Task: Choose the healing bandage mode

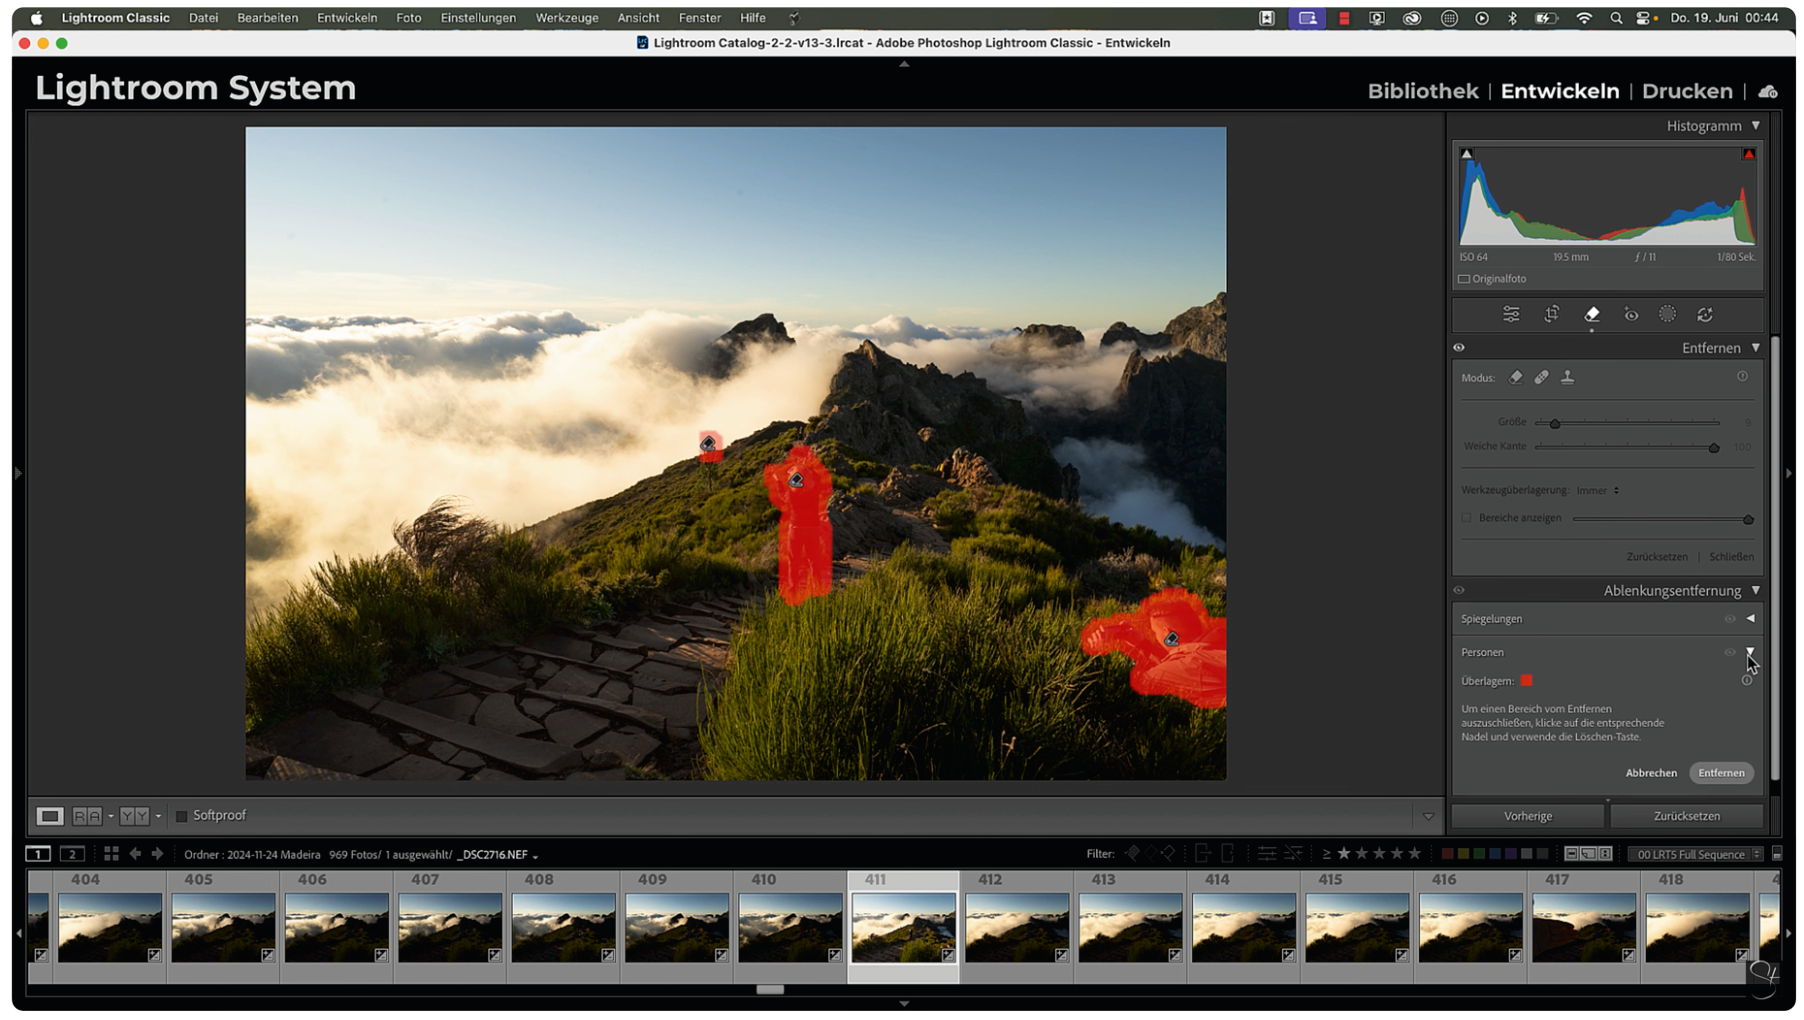Action: (x=1541, y=378)
